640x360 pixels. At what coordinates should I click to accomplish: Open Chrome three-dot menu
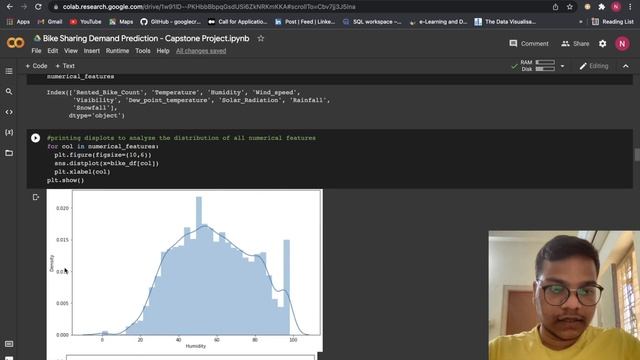point(630,7)
